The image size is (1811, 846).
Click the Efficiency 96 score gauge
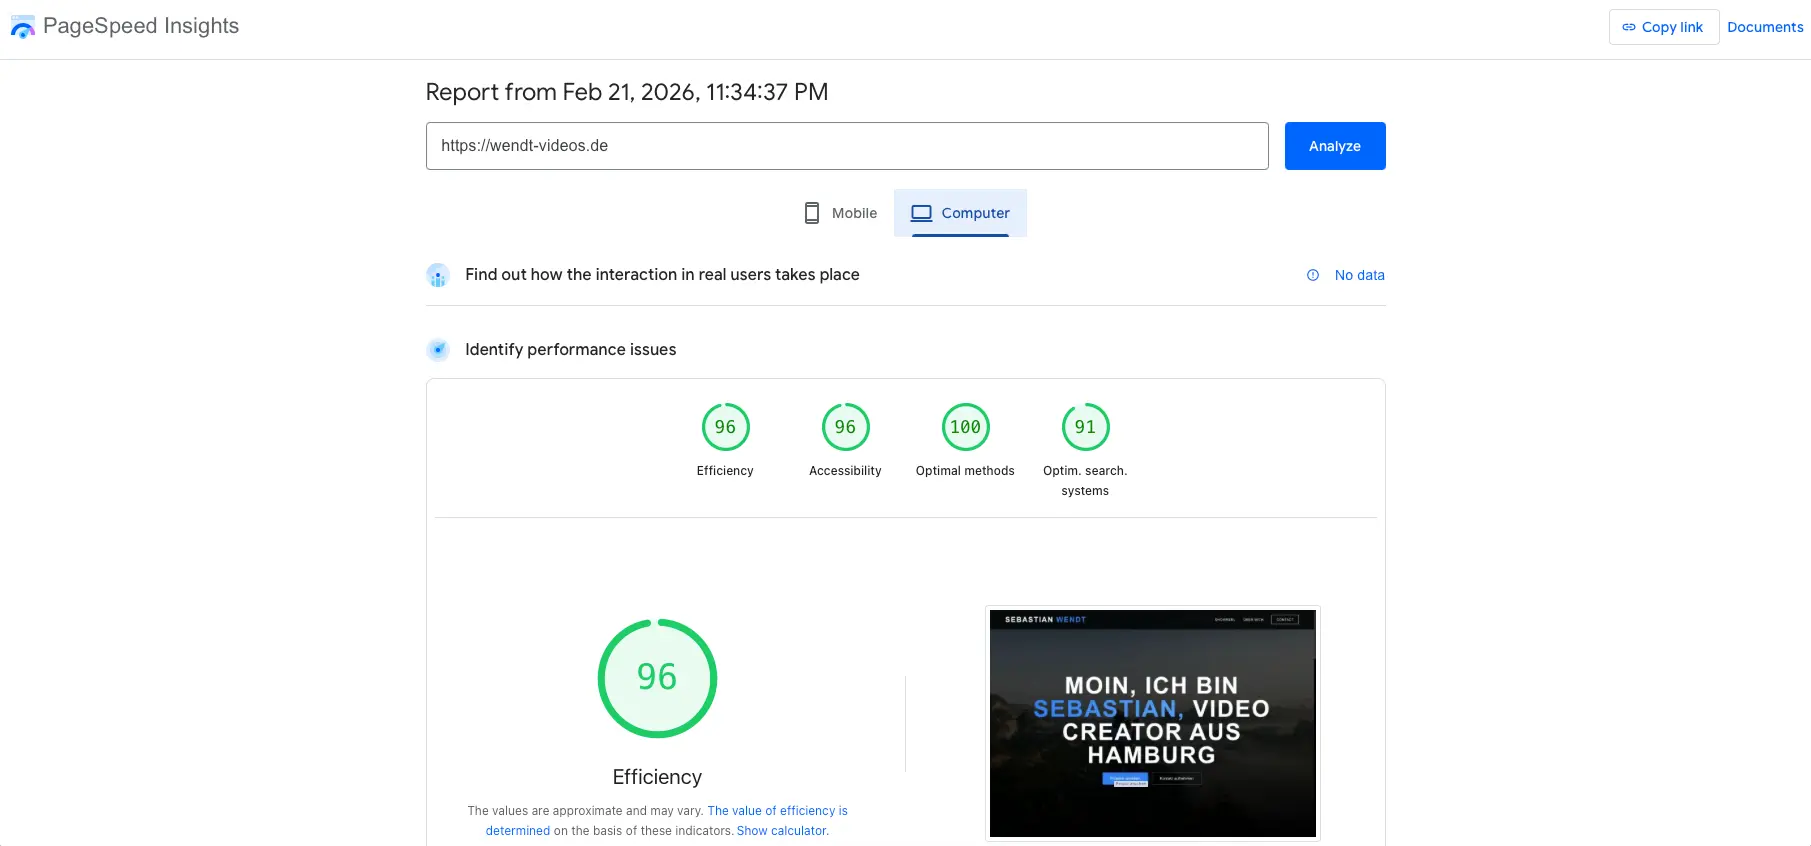click(725, 427)
